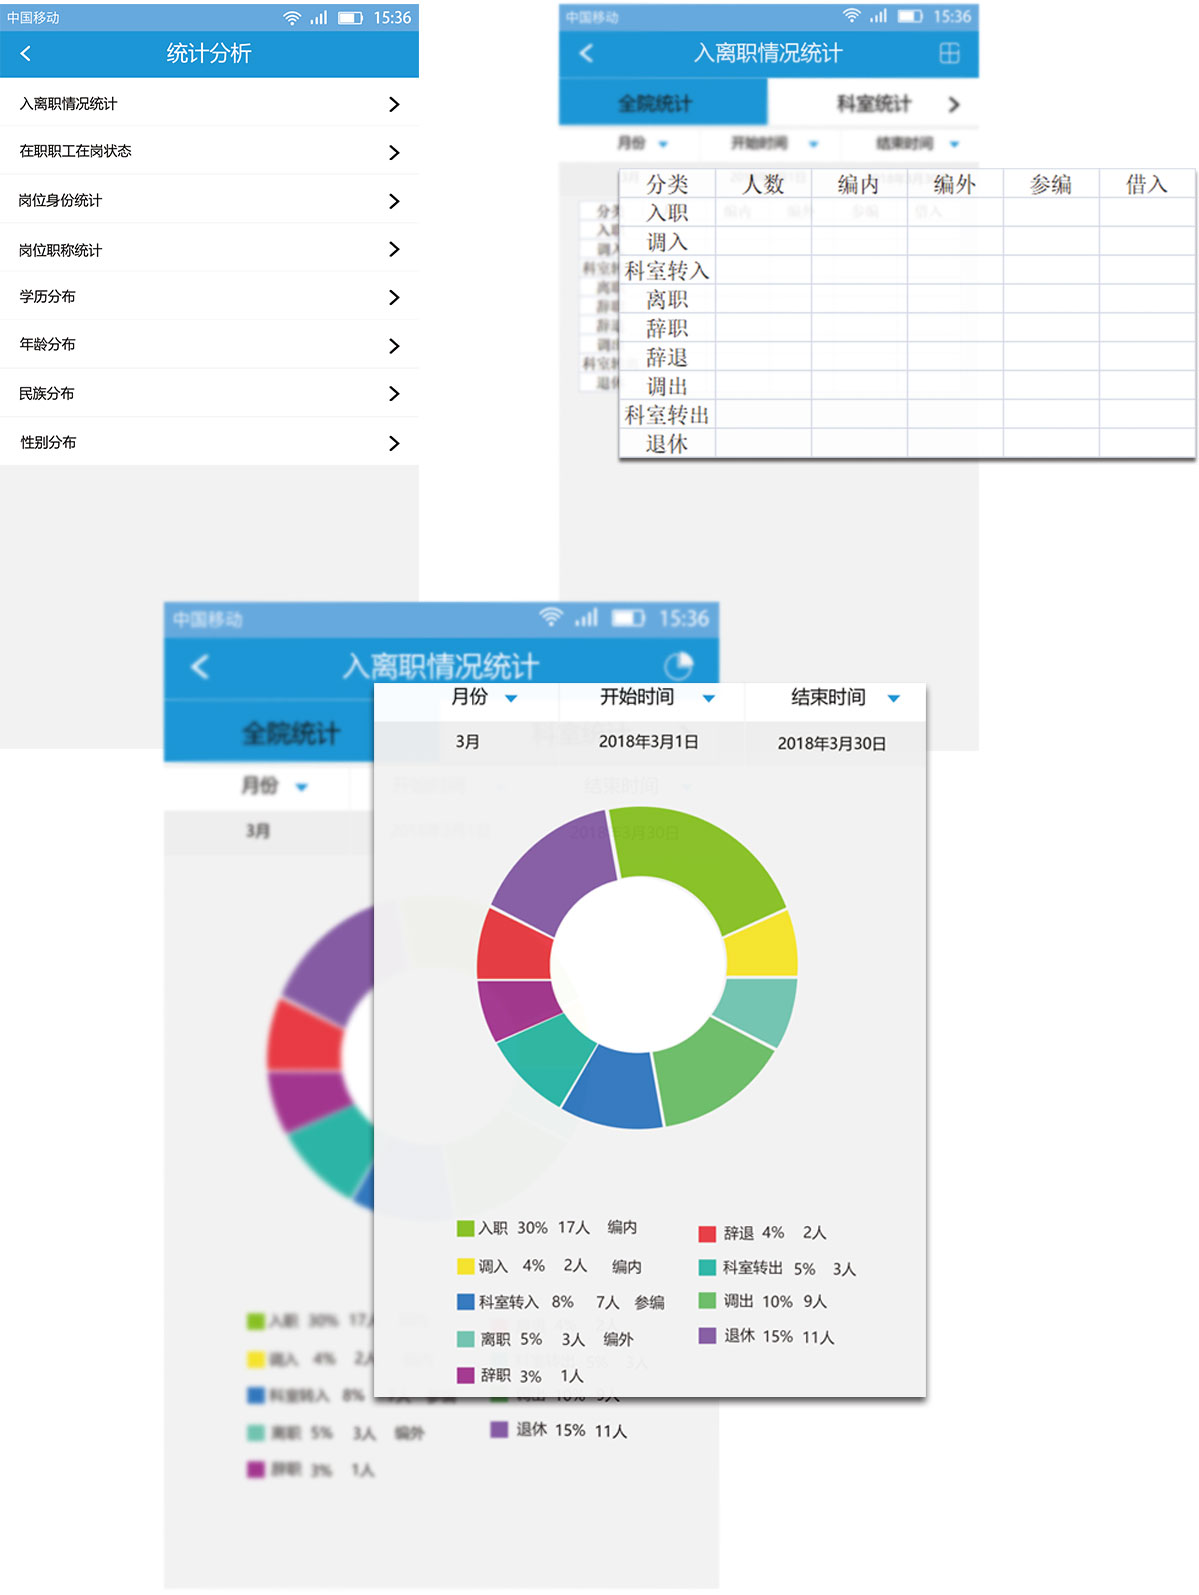Image resolution: width=1199 pixels, height=1595 pixels.
Task: Select 性别分布 from the list
Action: coord(209,442)
